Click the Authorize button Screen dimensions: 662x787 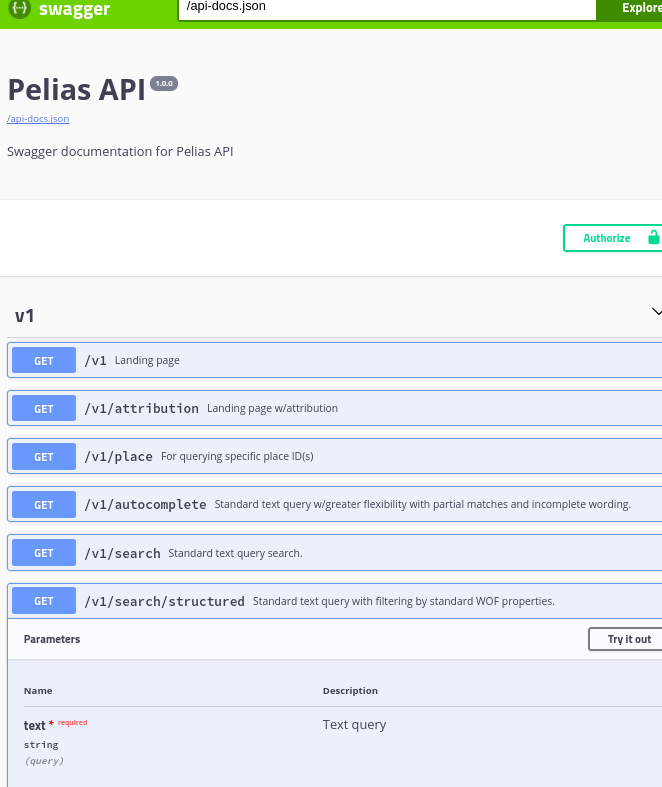pos(613,238)
